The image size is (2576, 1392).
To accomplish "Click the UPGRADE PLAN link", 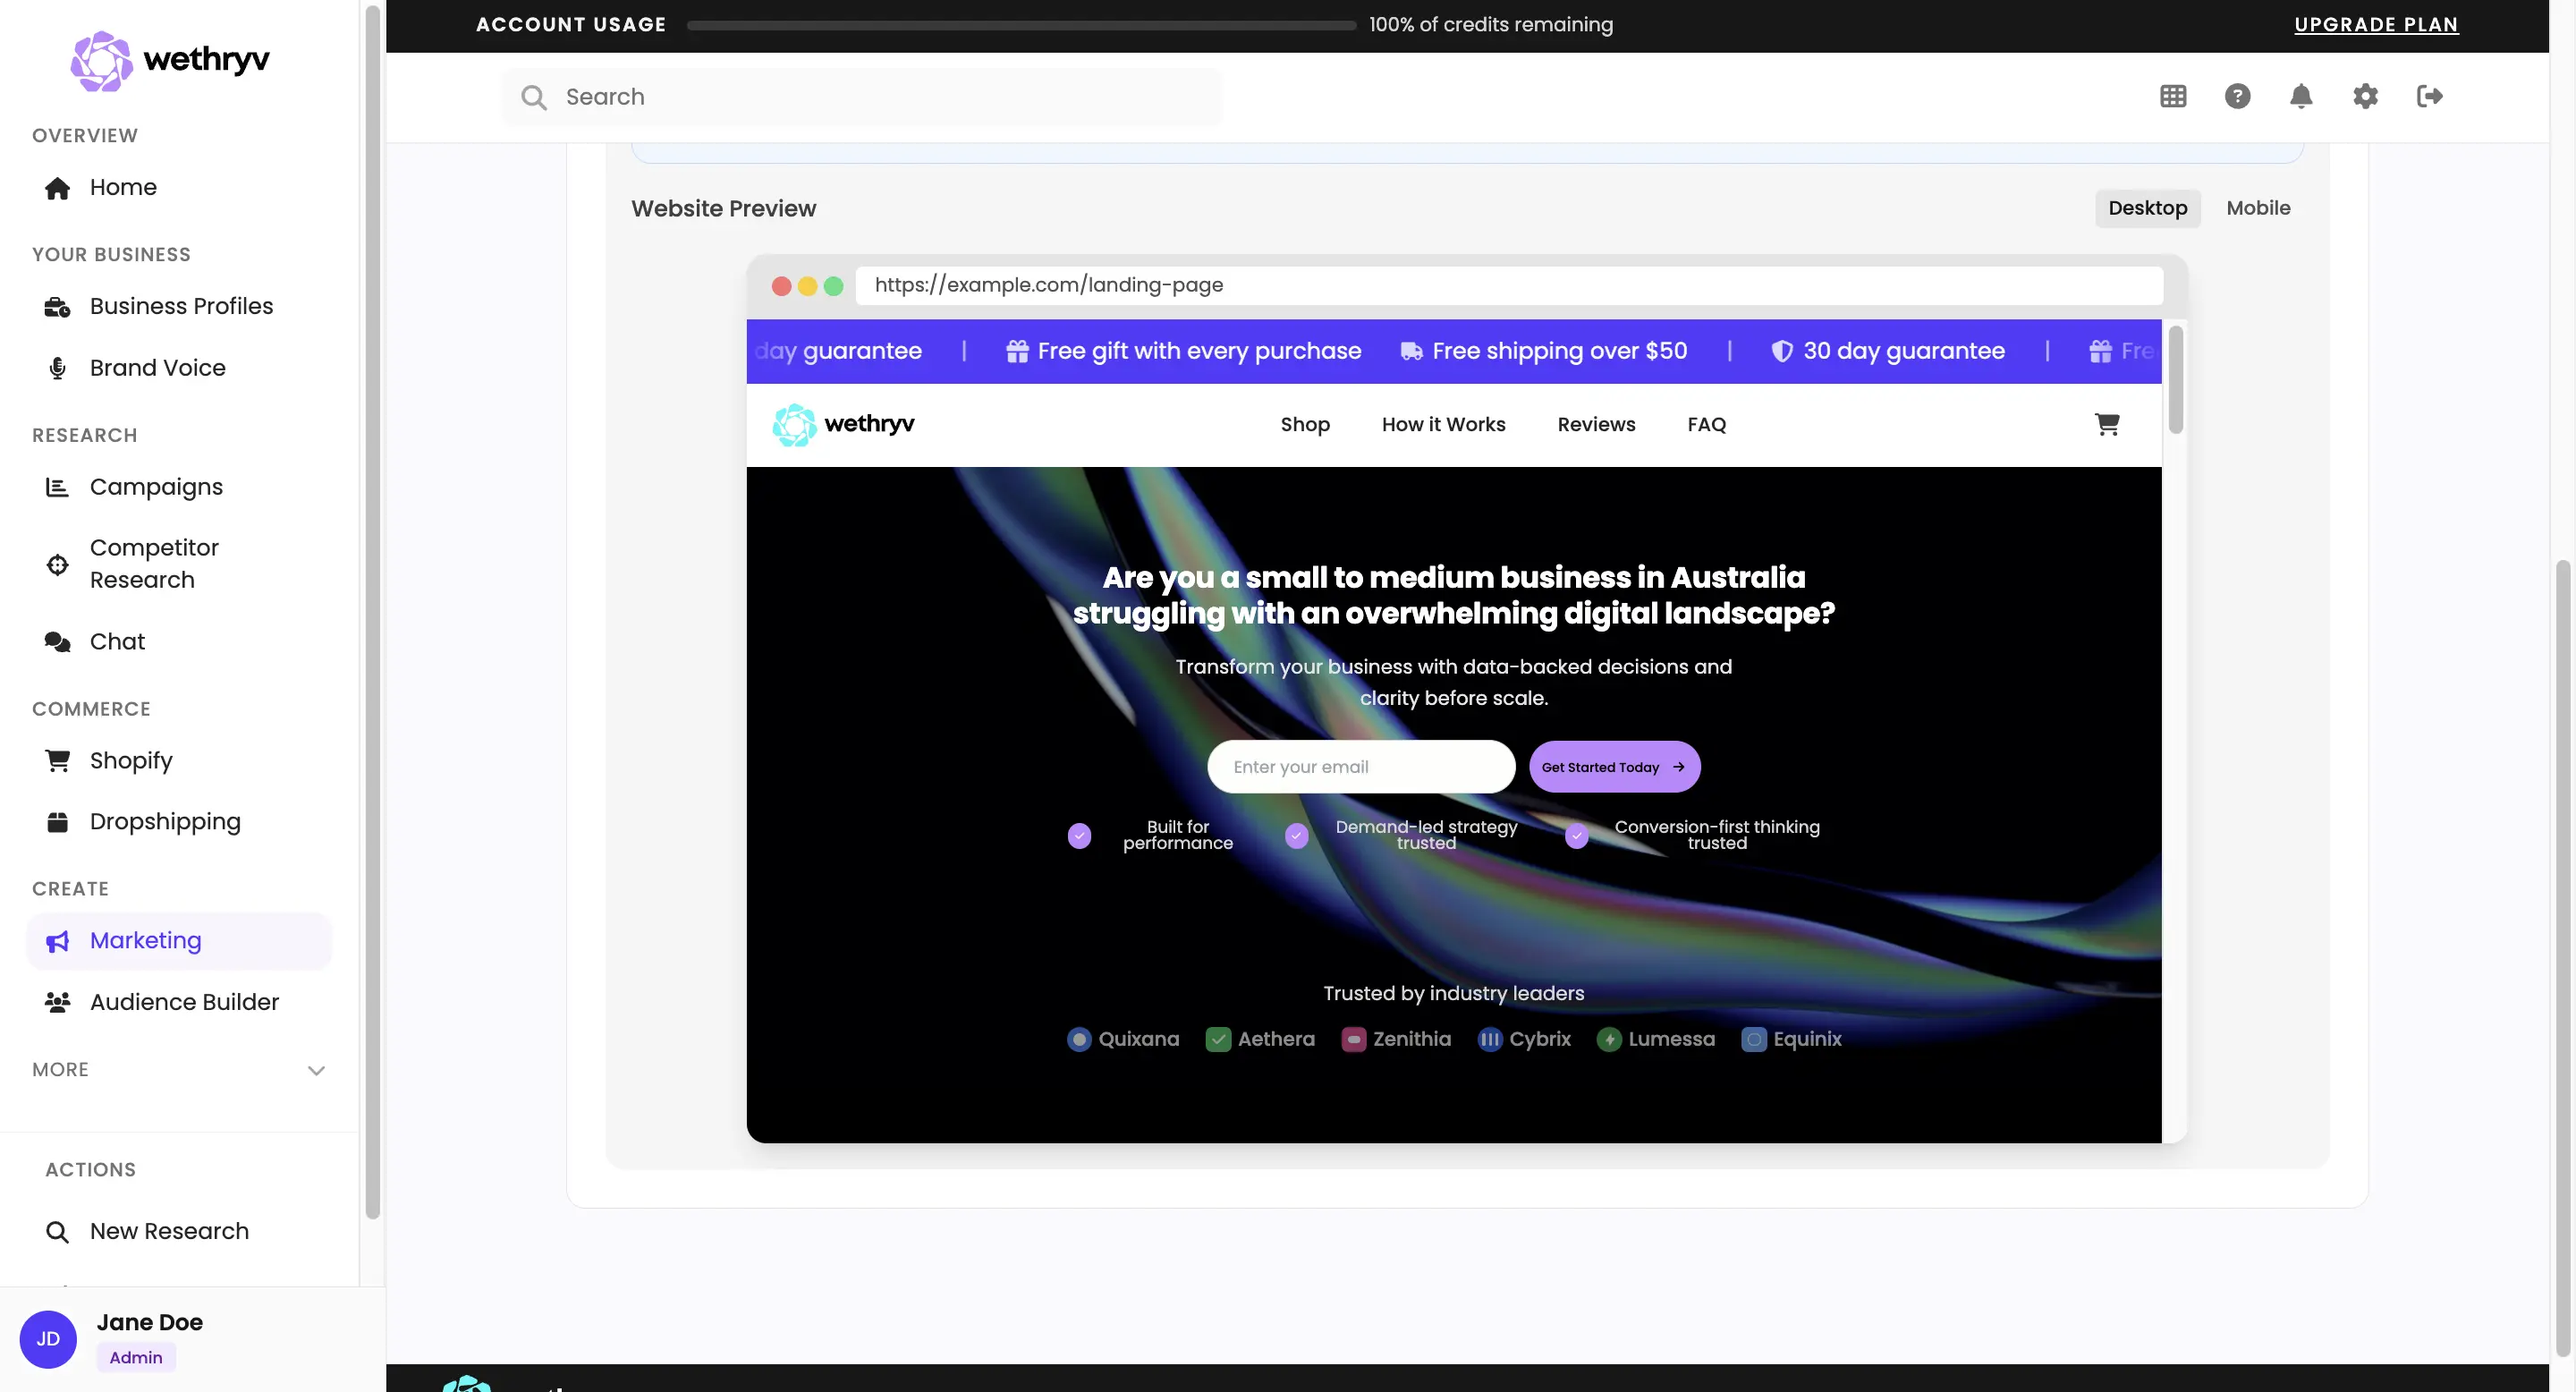I will click(2377, 24).
